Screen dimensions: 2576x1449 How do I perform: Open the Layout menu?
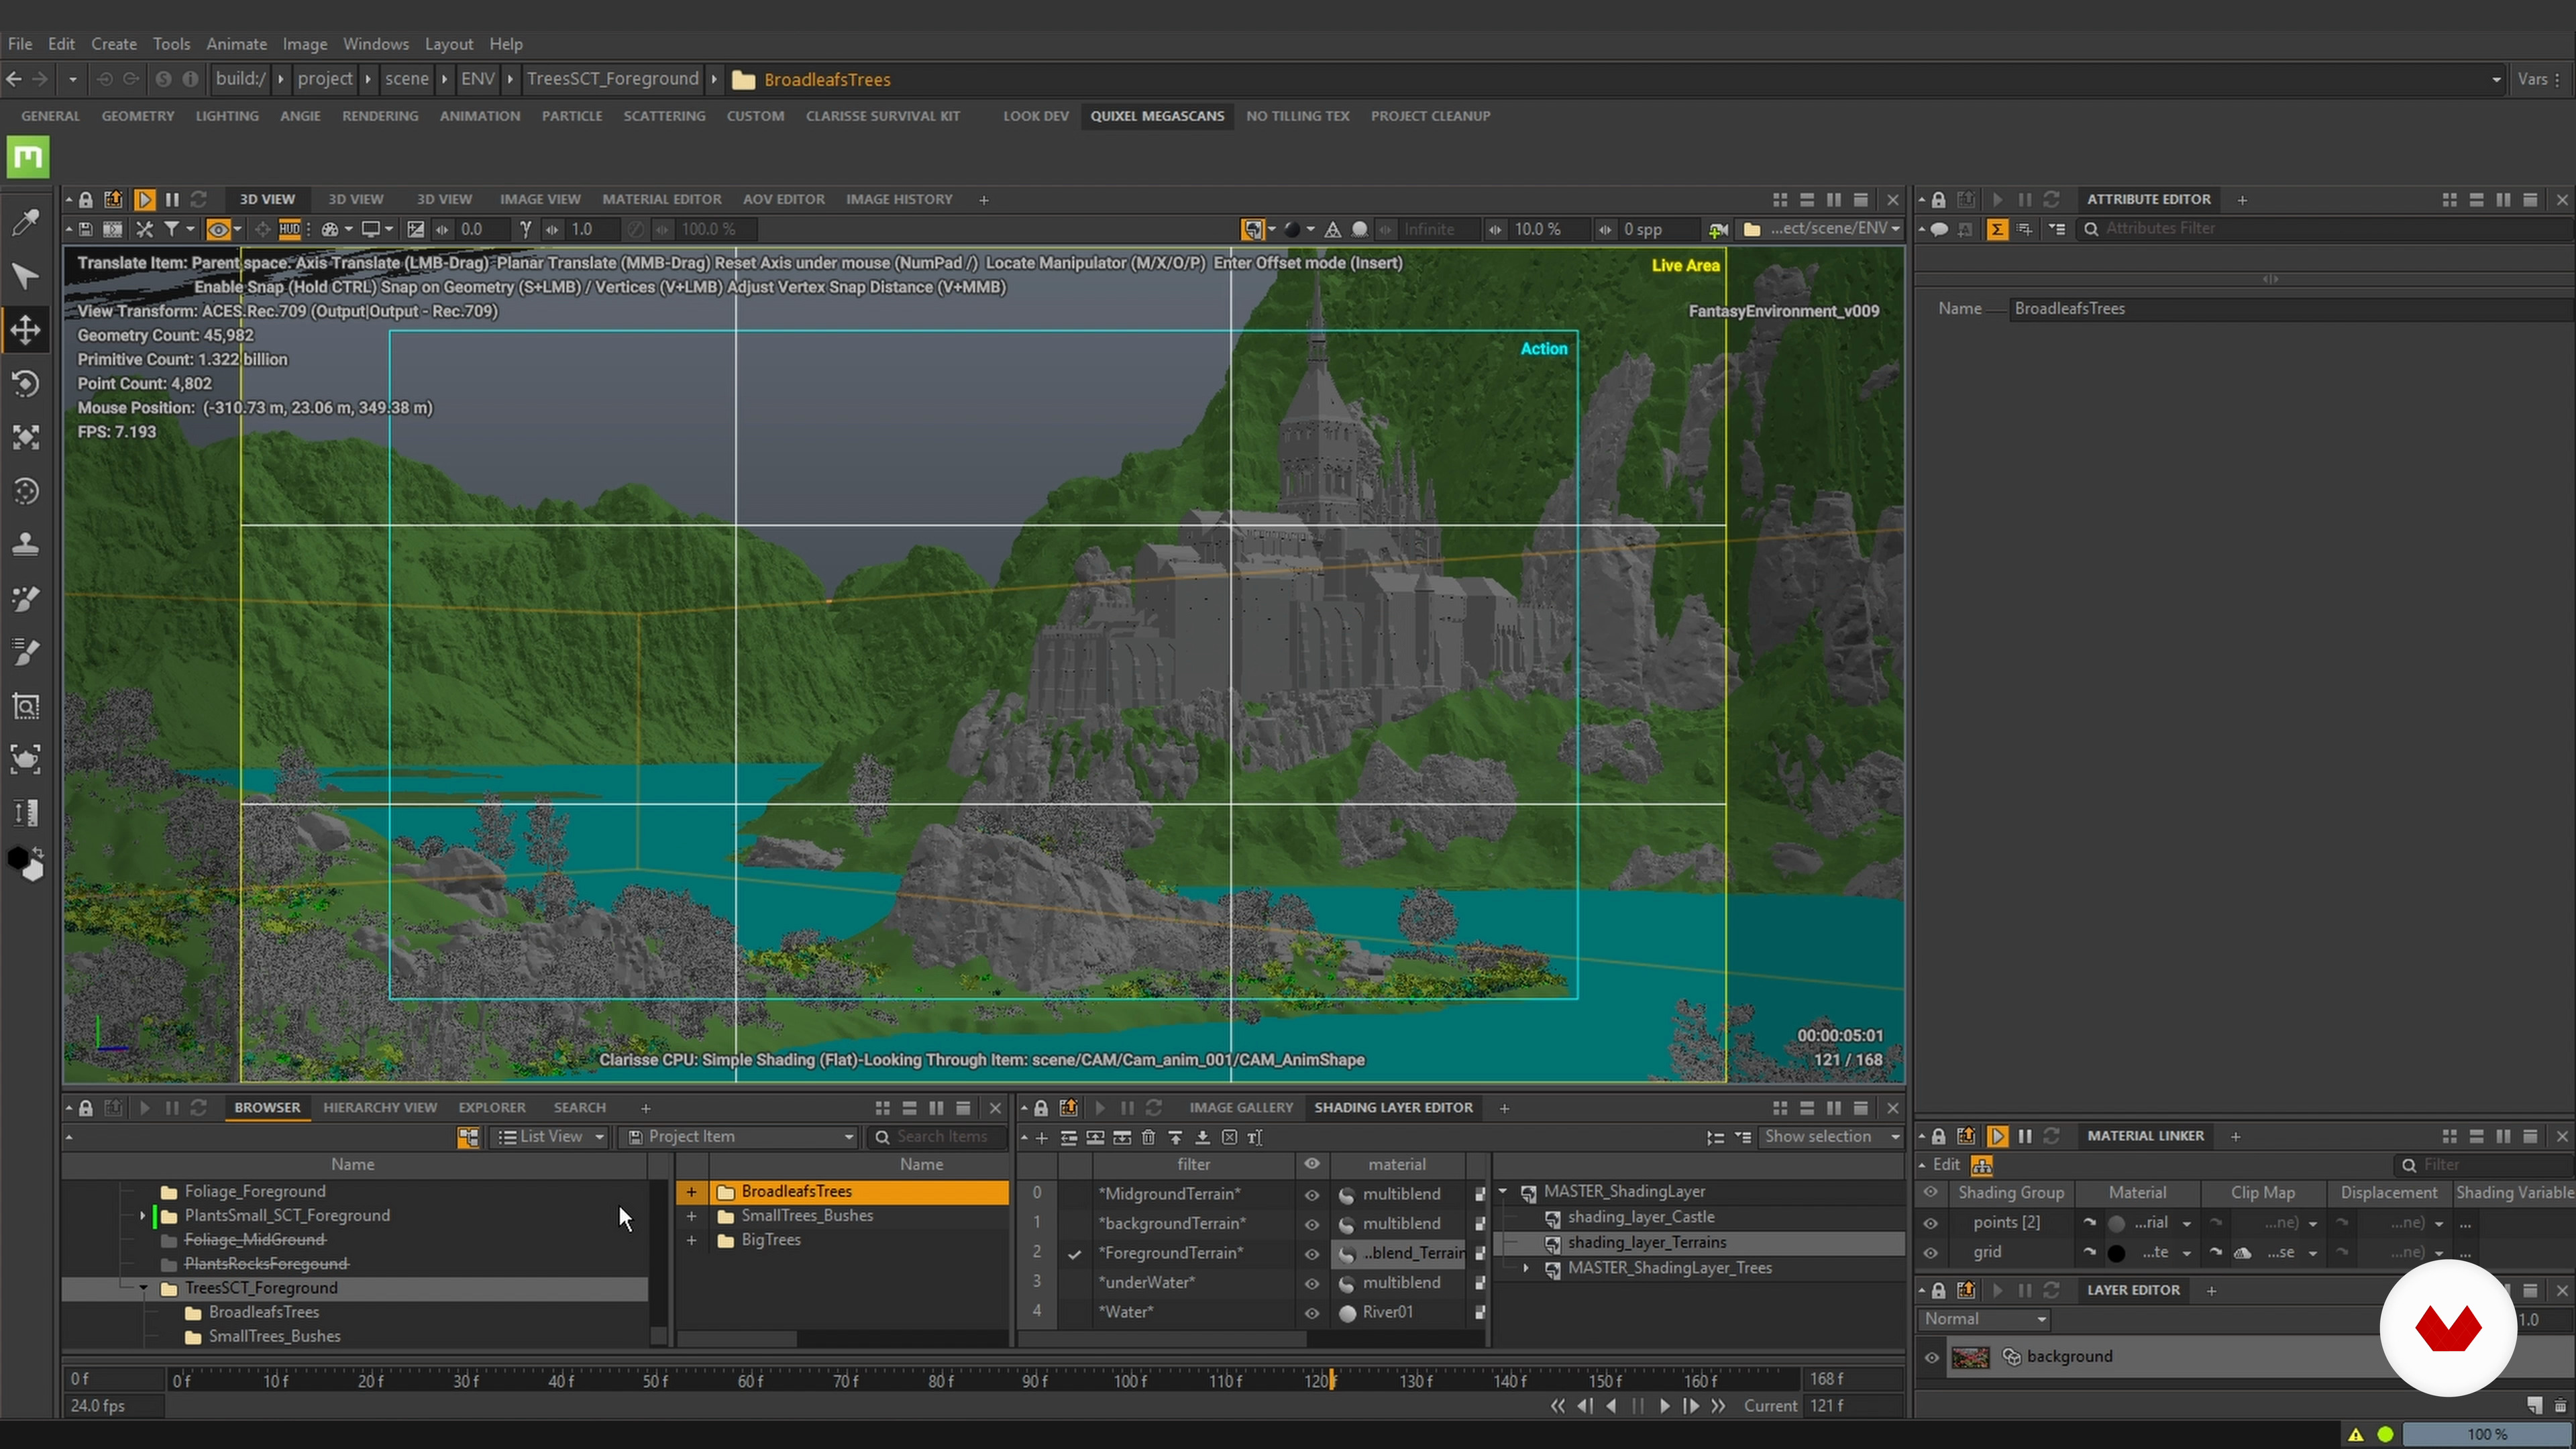pyautogui.click(x=448, y=44)
